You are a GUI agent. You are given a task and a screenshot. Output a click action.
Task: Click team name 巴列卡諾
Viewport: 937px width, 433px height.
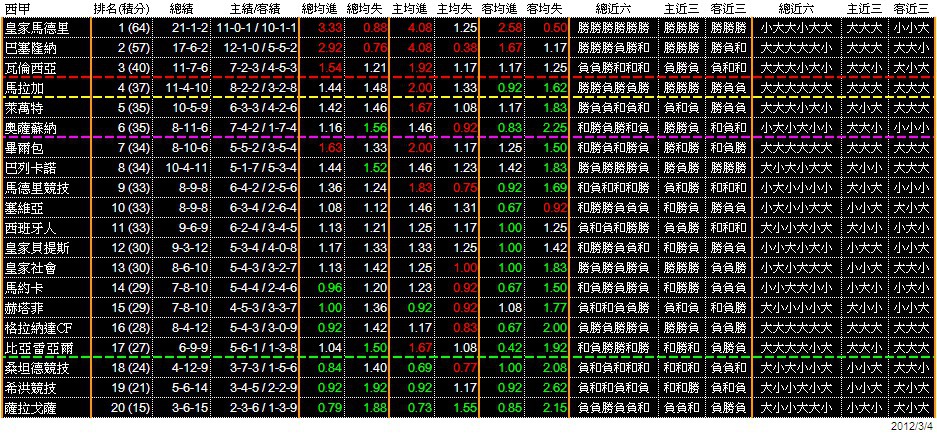28,168
